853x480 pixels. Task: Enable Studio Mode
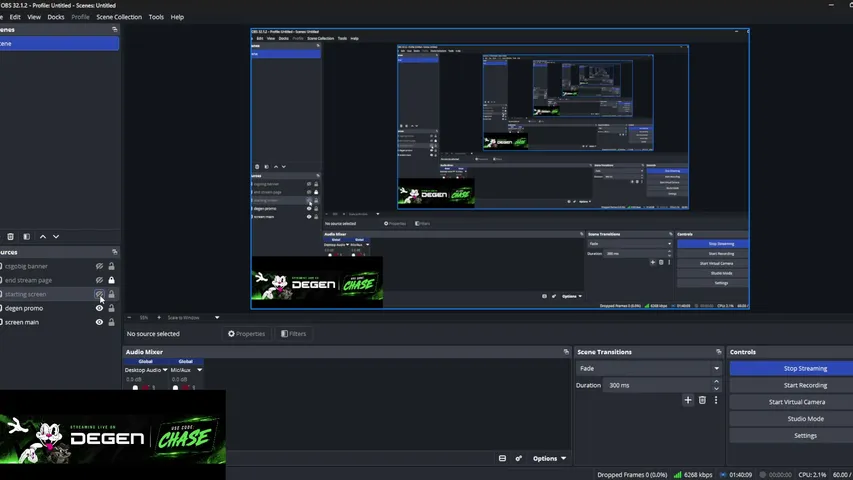[x=792, y=419]
